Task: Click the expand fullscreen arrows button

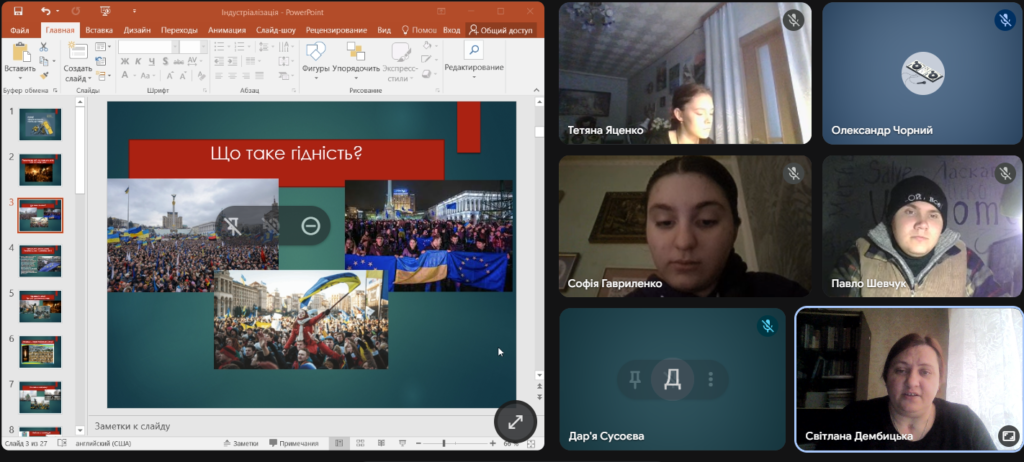Action: click(515, 422)
